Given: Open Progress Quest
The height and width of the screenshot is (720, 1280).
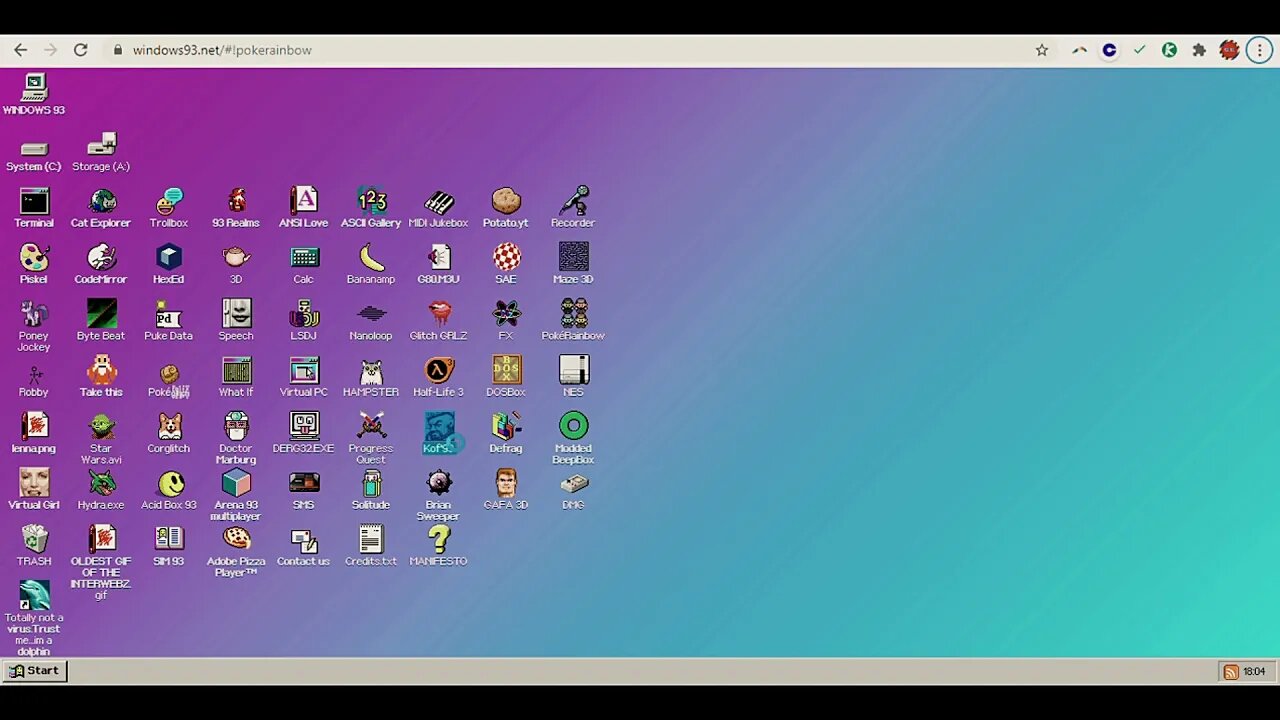Looking at the screenshot, I should [x=371, y=438].
